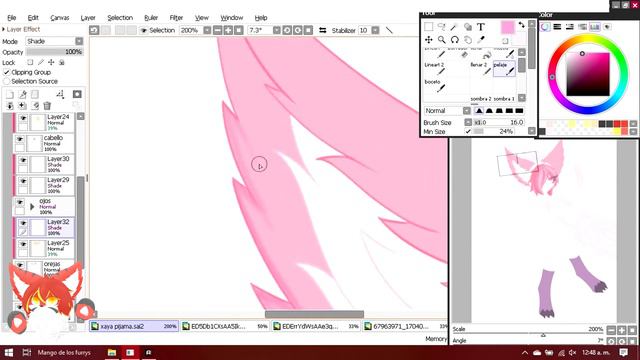Delete the selected layer

point(47,106)
